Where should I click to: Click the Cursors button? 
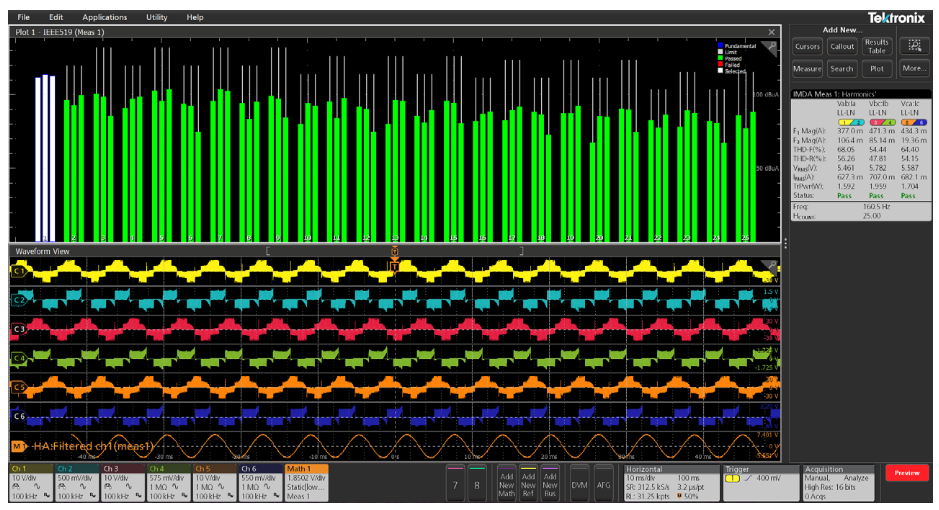point(807,46)
